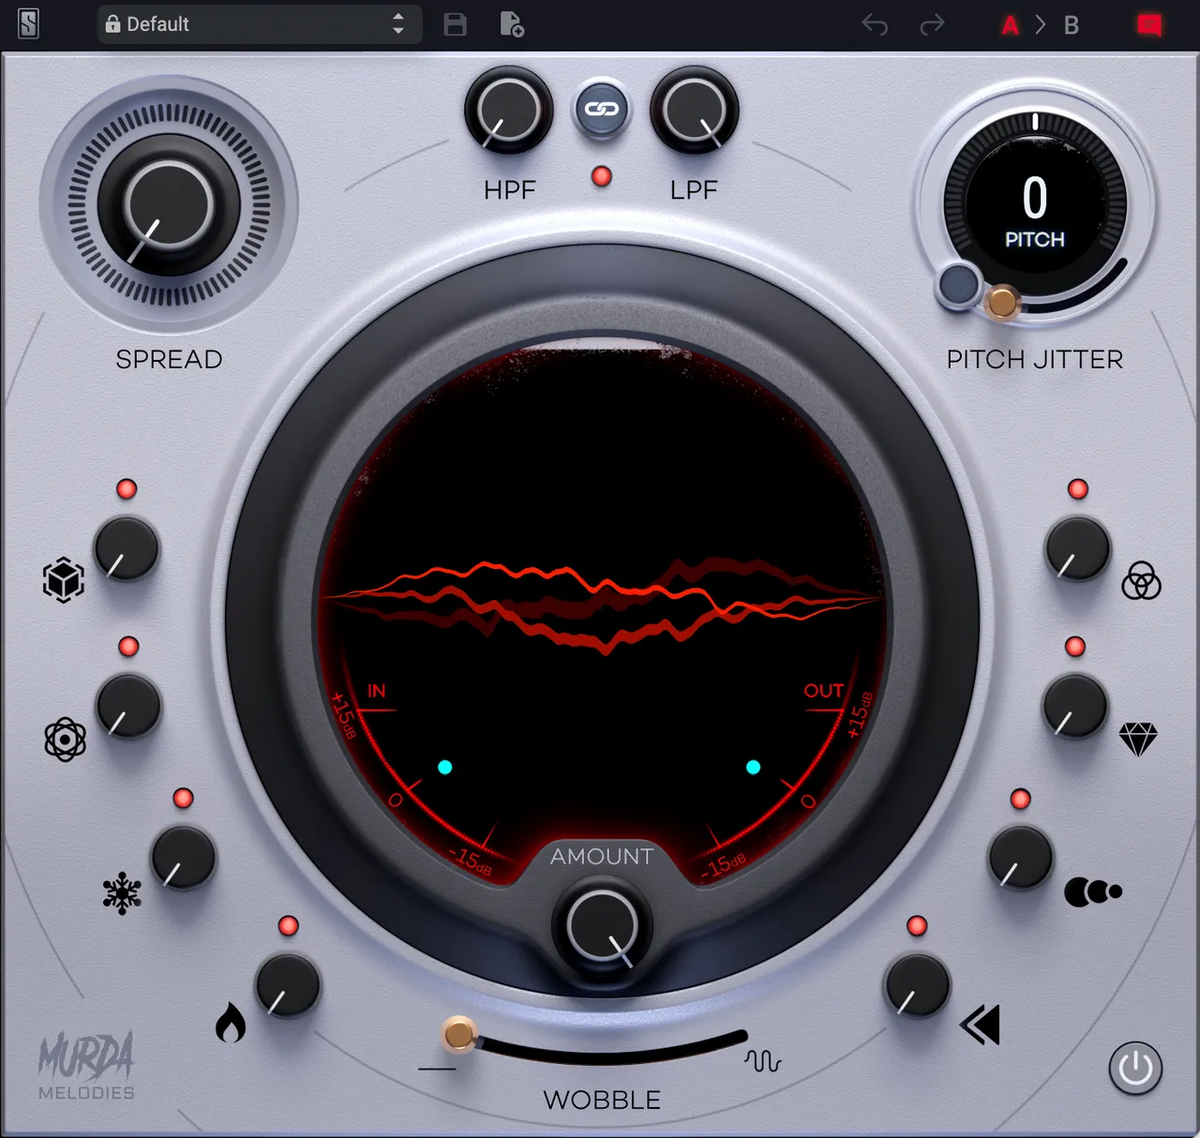Click the rewind reverse effect icon
Screen dimensions: 1200x1138
pos(979,1026)
